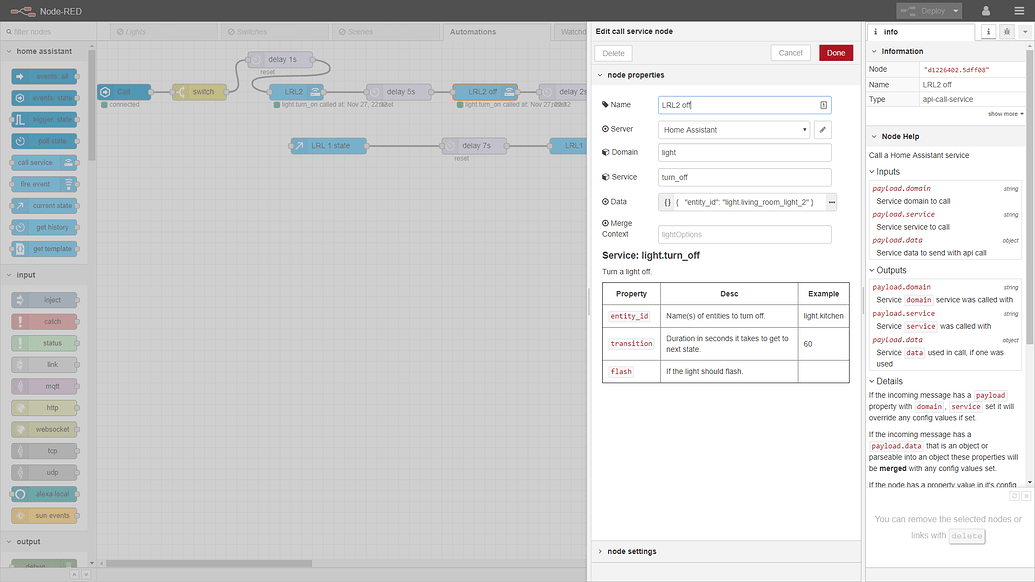
Task: Open the debug messages bug icon tab
Action: coord(1008,32)
